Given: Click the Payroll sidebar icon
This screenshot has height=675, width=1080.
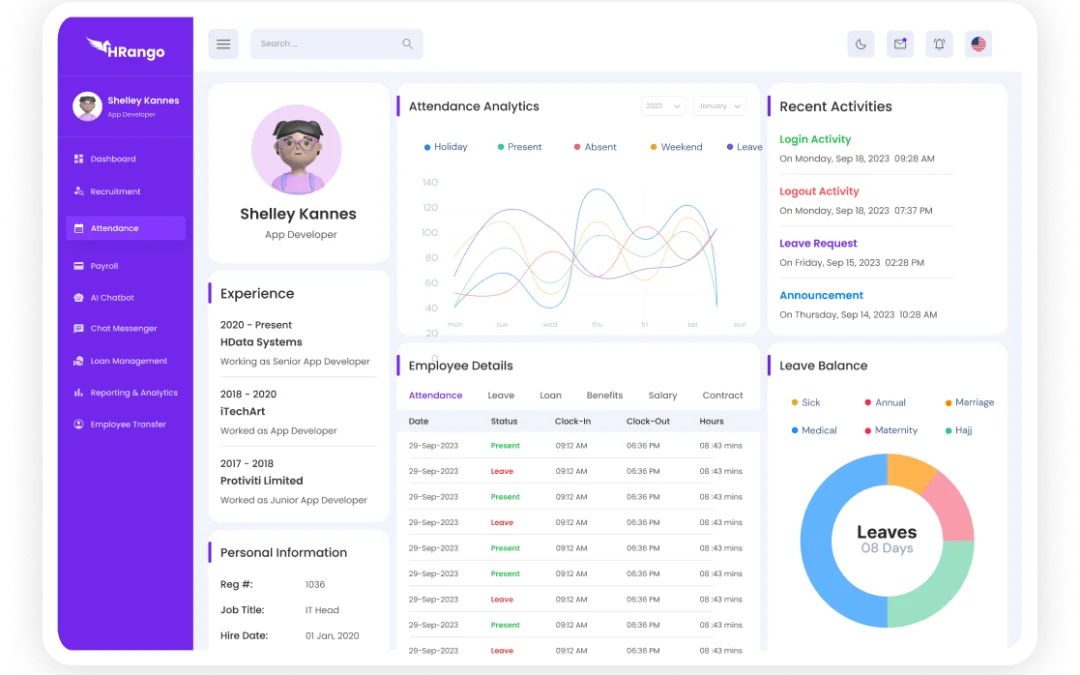Looking at the screenshot, I should coord(79,266).
